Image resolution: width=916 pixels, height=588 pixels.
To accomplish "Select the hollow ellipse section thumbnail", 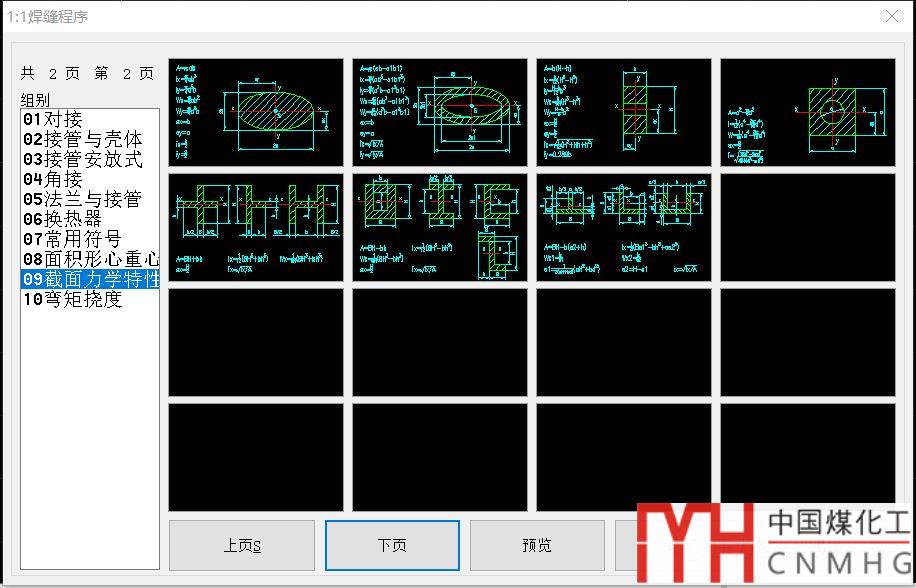I will point(440,112).
